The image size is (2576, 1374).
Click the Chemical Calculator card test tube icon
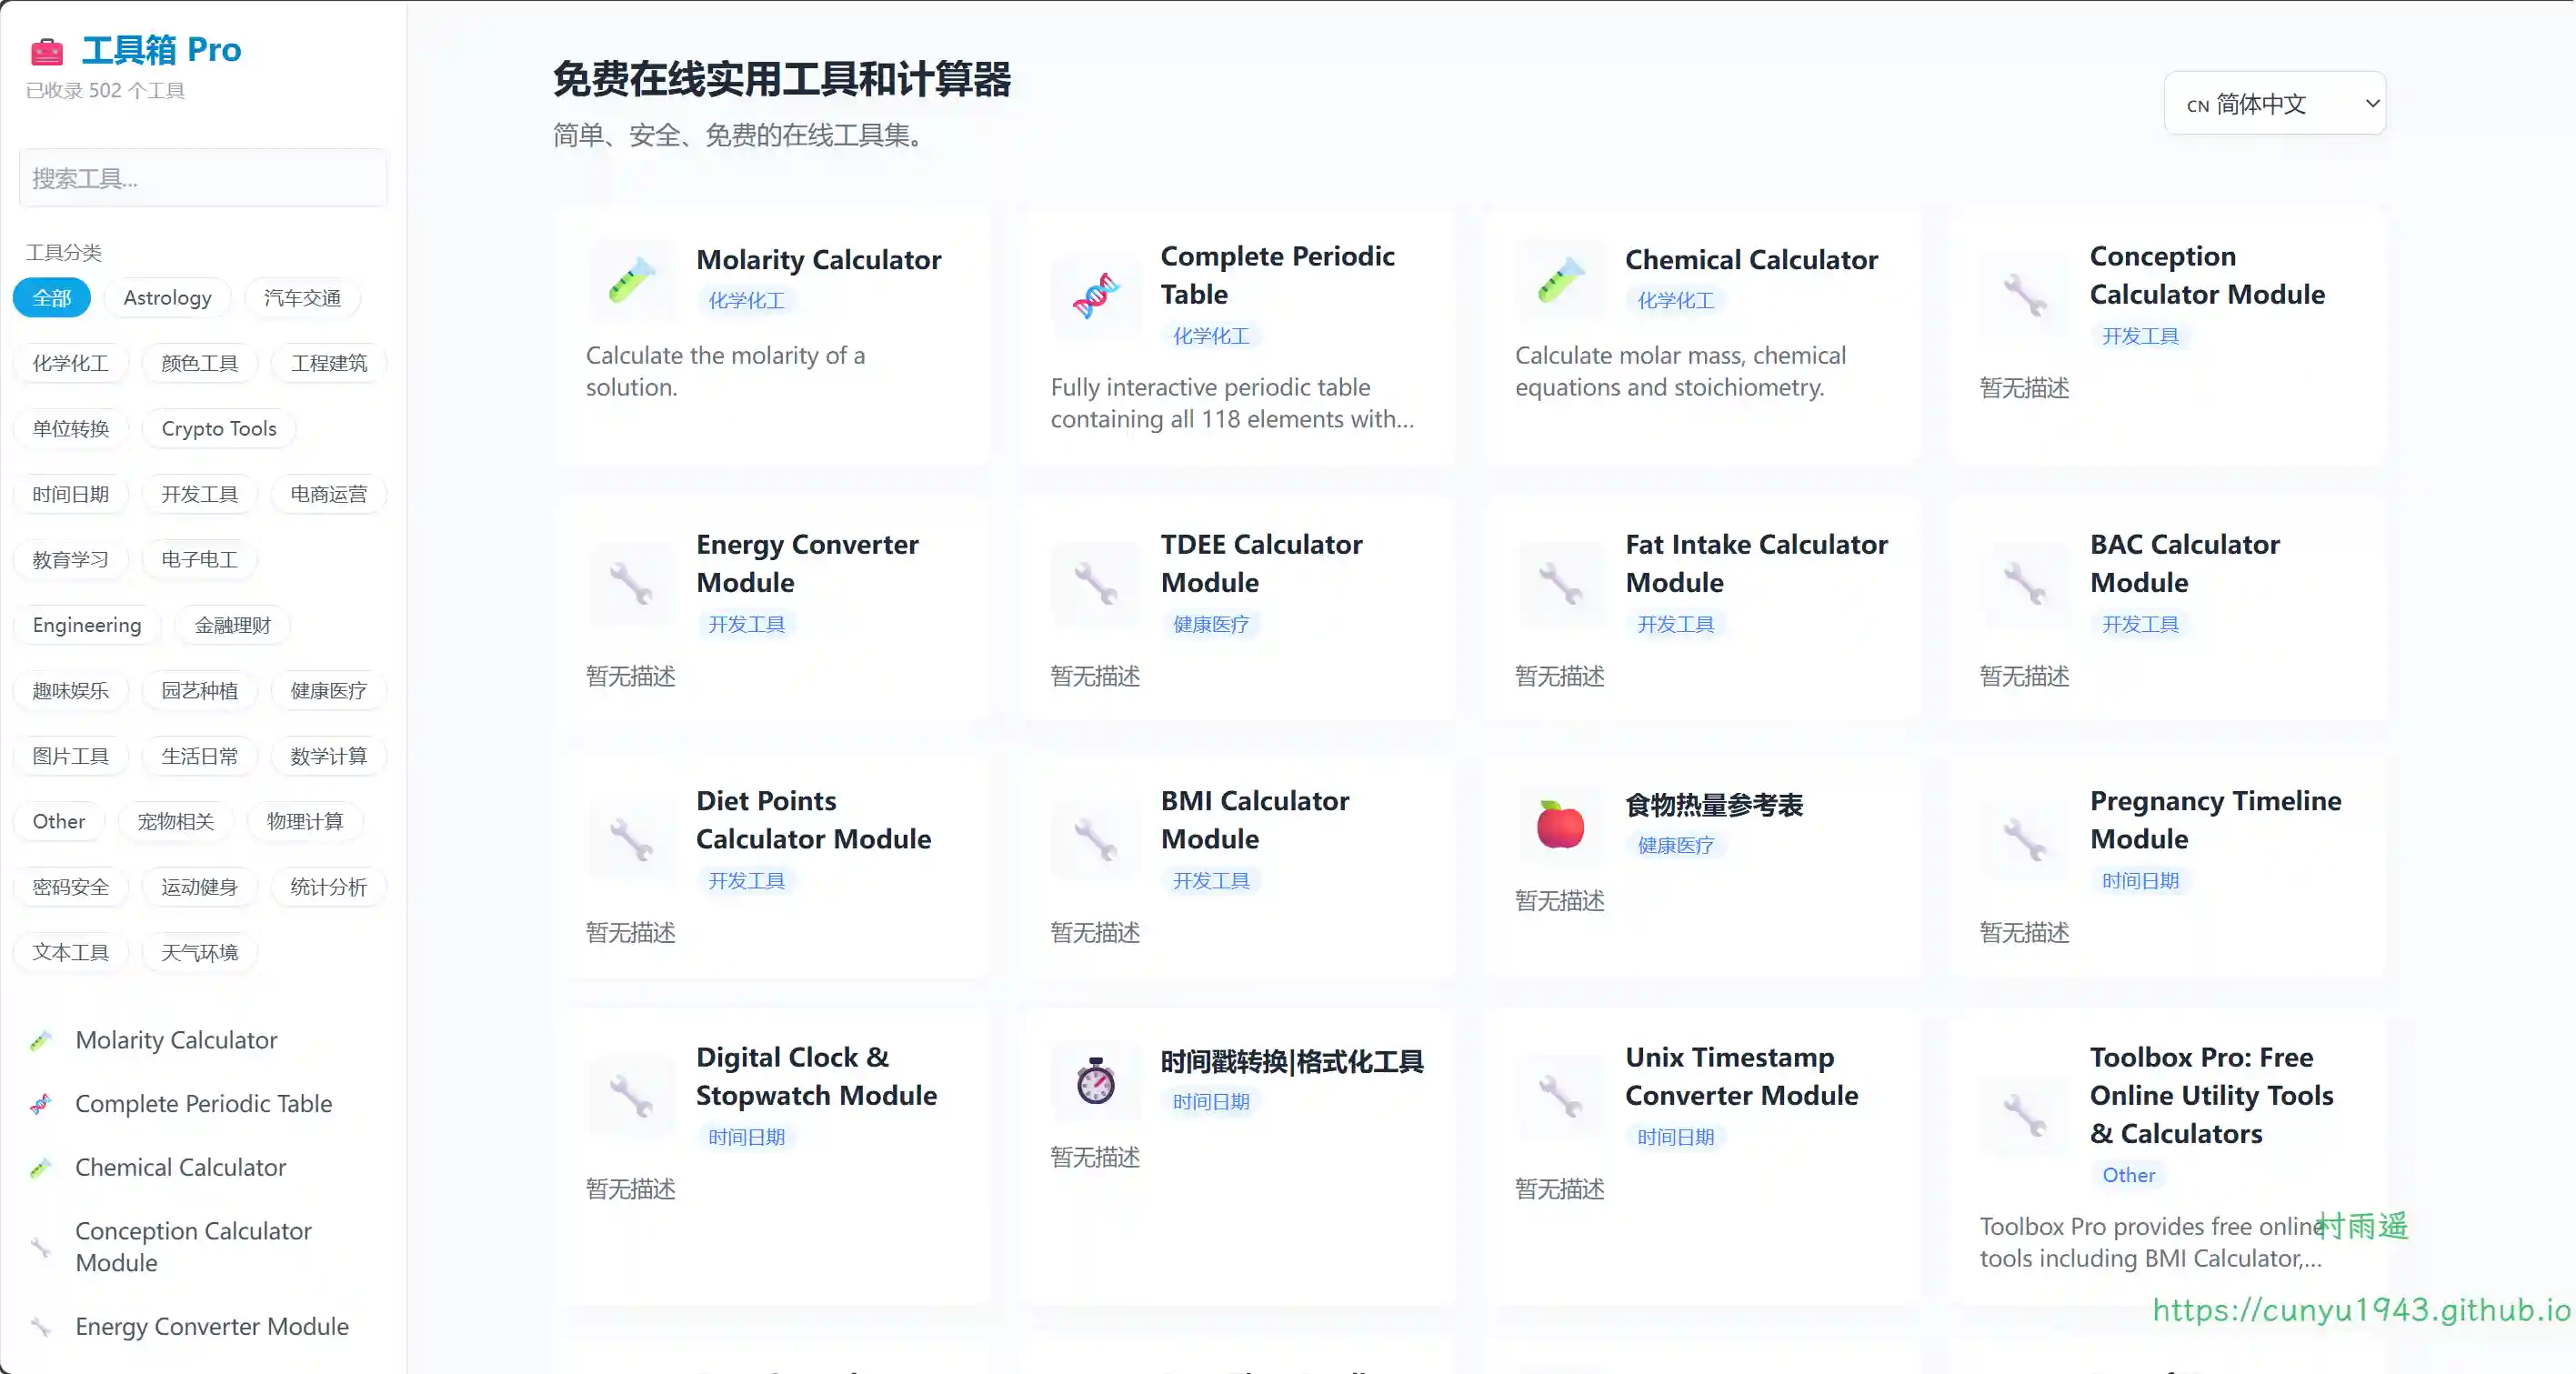pos(1560,280)
